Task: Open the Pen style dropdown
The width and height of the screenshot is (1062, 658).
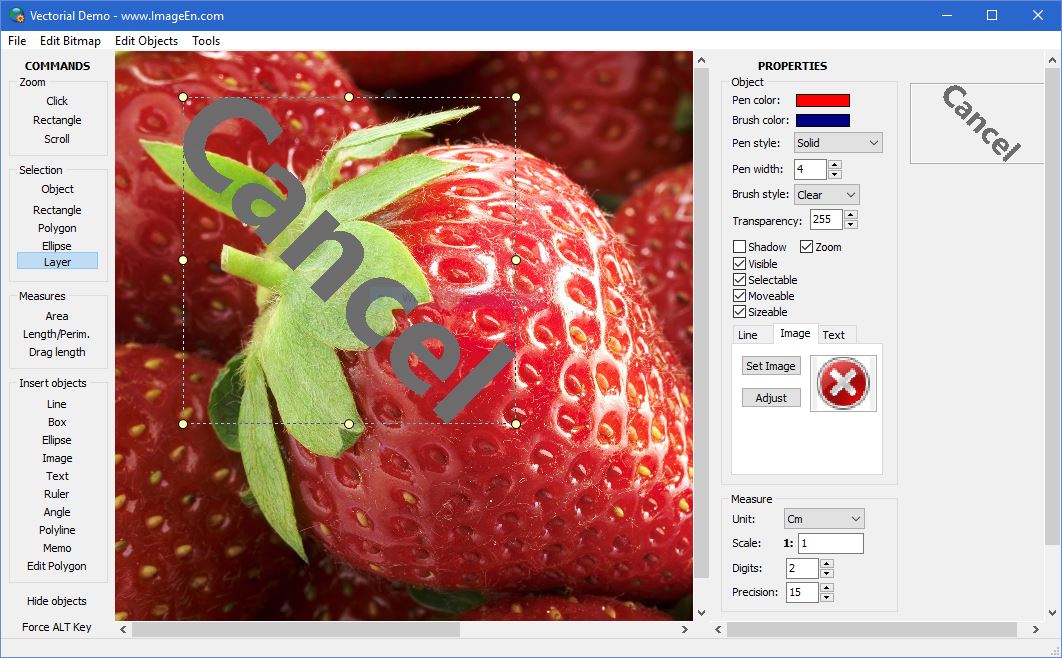Action: point(838,143)
